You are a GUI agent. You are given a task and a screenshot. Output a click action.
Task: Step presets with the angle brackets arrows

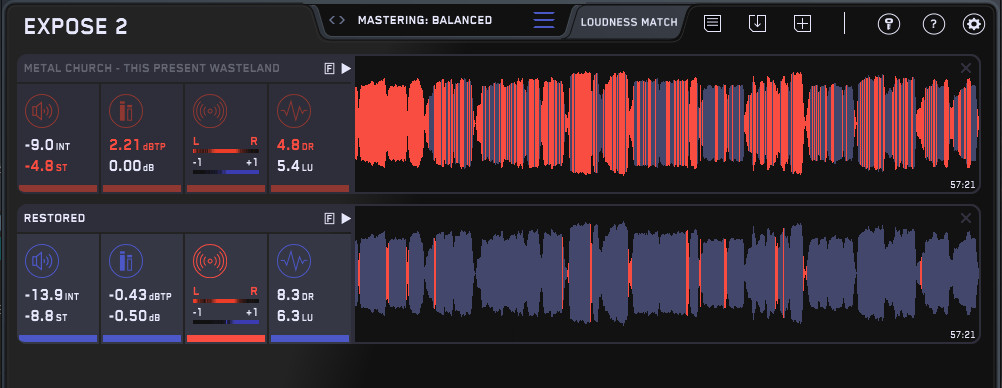(x=337, y=20)
